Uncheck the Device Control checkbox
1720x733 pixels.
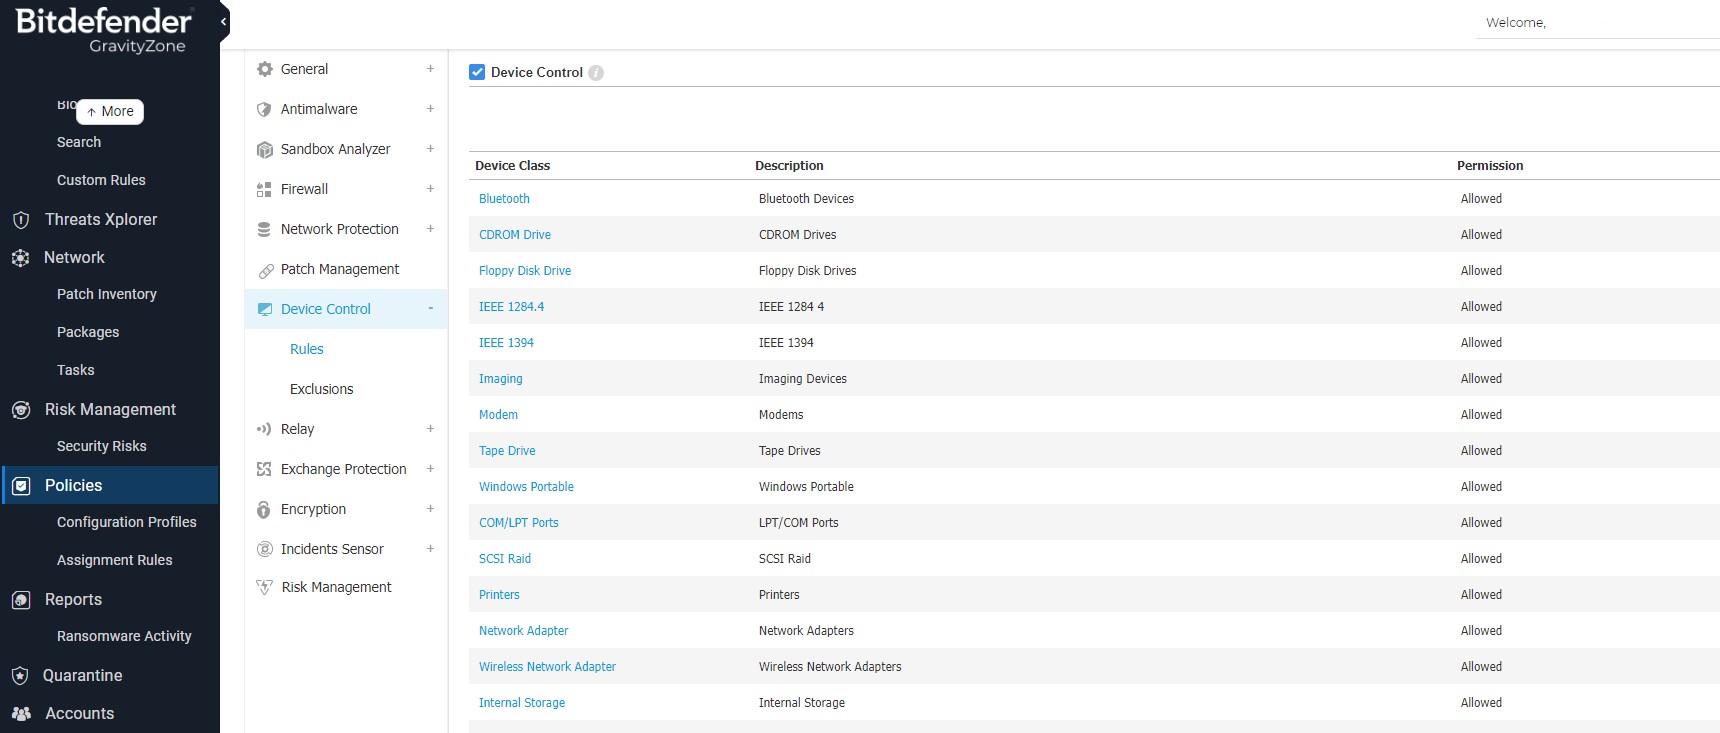(x=477, y=72)
